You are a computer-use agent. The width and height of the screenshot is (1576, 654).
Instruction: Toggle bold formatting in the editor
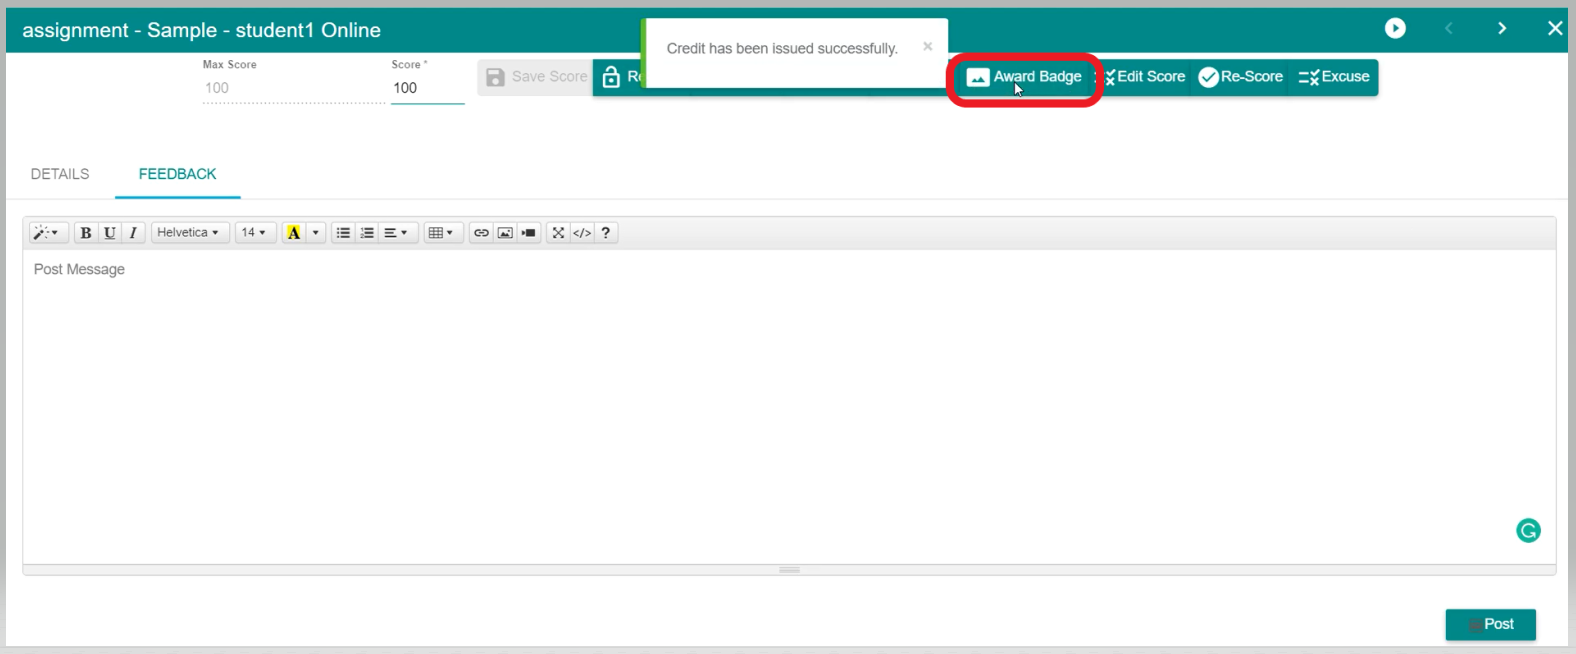(x=86, y=233)
